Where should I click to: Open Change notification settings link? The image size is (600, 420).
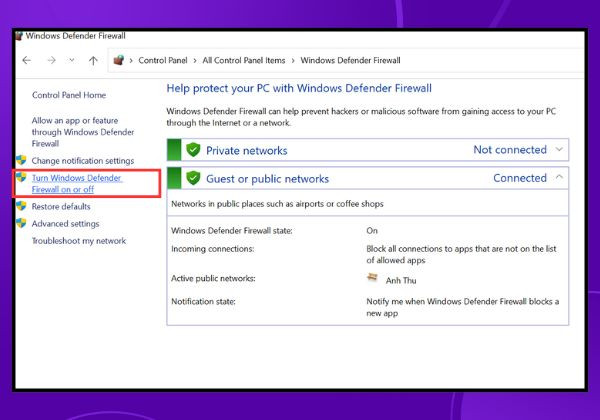point(83,161)
